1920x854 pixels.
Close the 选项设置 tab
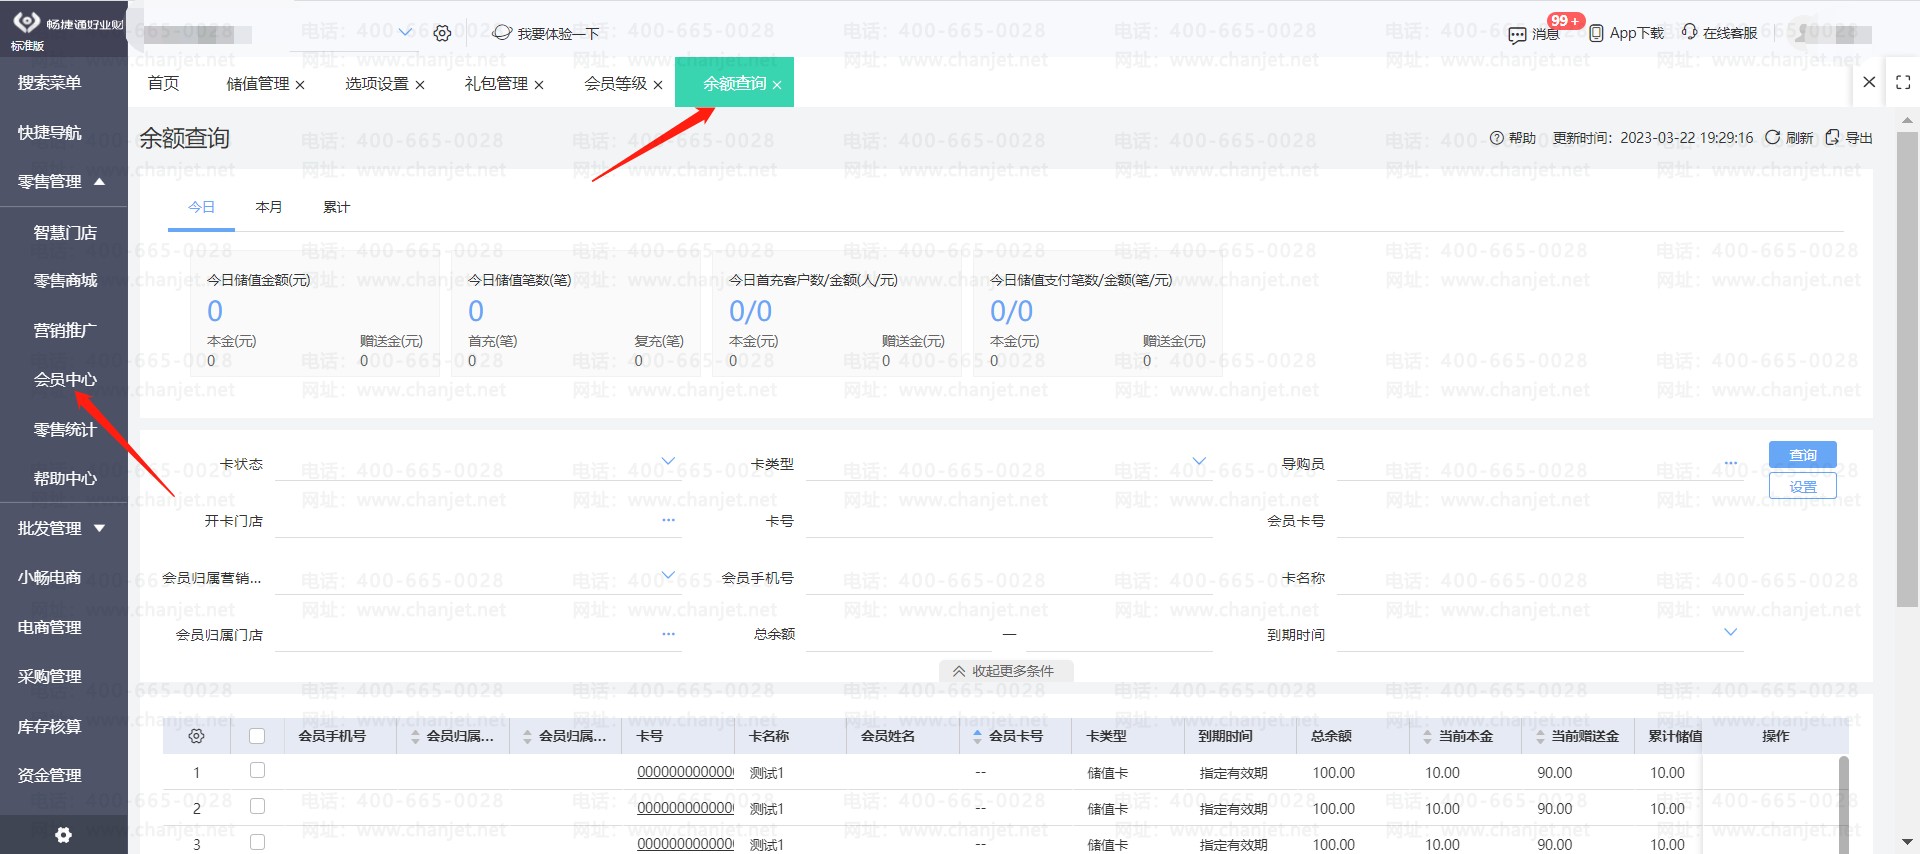[x=420, y=85]
